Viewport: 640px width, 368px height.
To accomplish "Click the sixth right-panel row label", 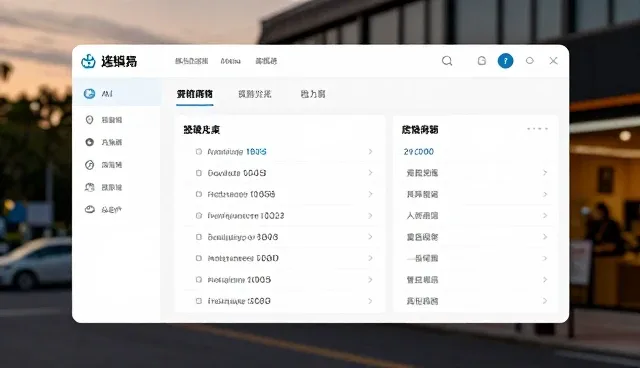I will point(422,279).
